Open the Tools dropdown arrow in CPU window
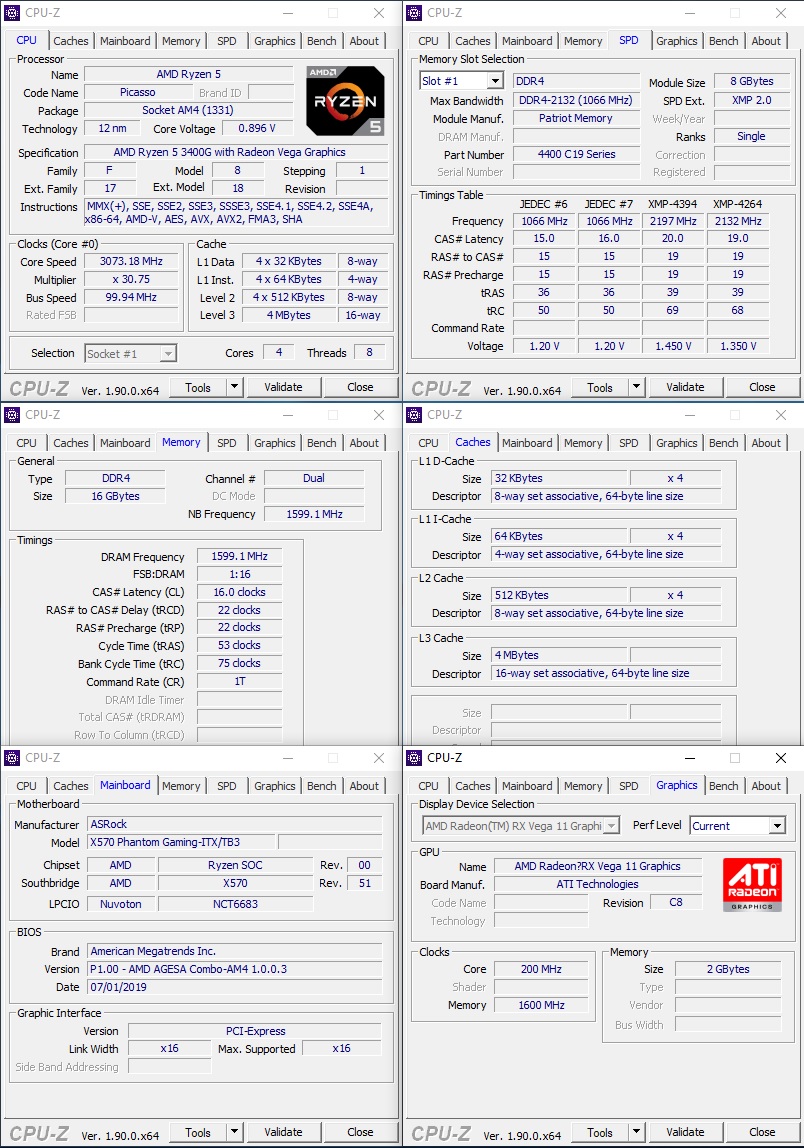The height and width of the screenshot is (1148, 804). point(234,387)
